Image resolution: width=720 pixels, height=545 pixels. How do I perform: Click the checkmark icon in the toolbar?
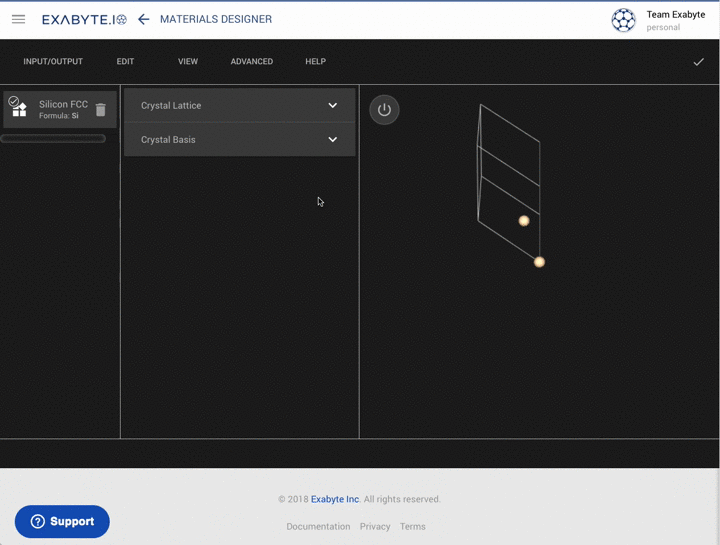click(698, 62)
